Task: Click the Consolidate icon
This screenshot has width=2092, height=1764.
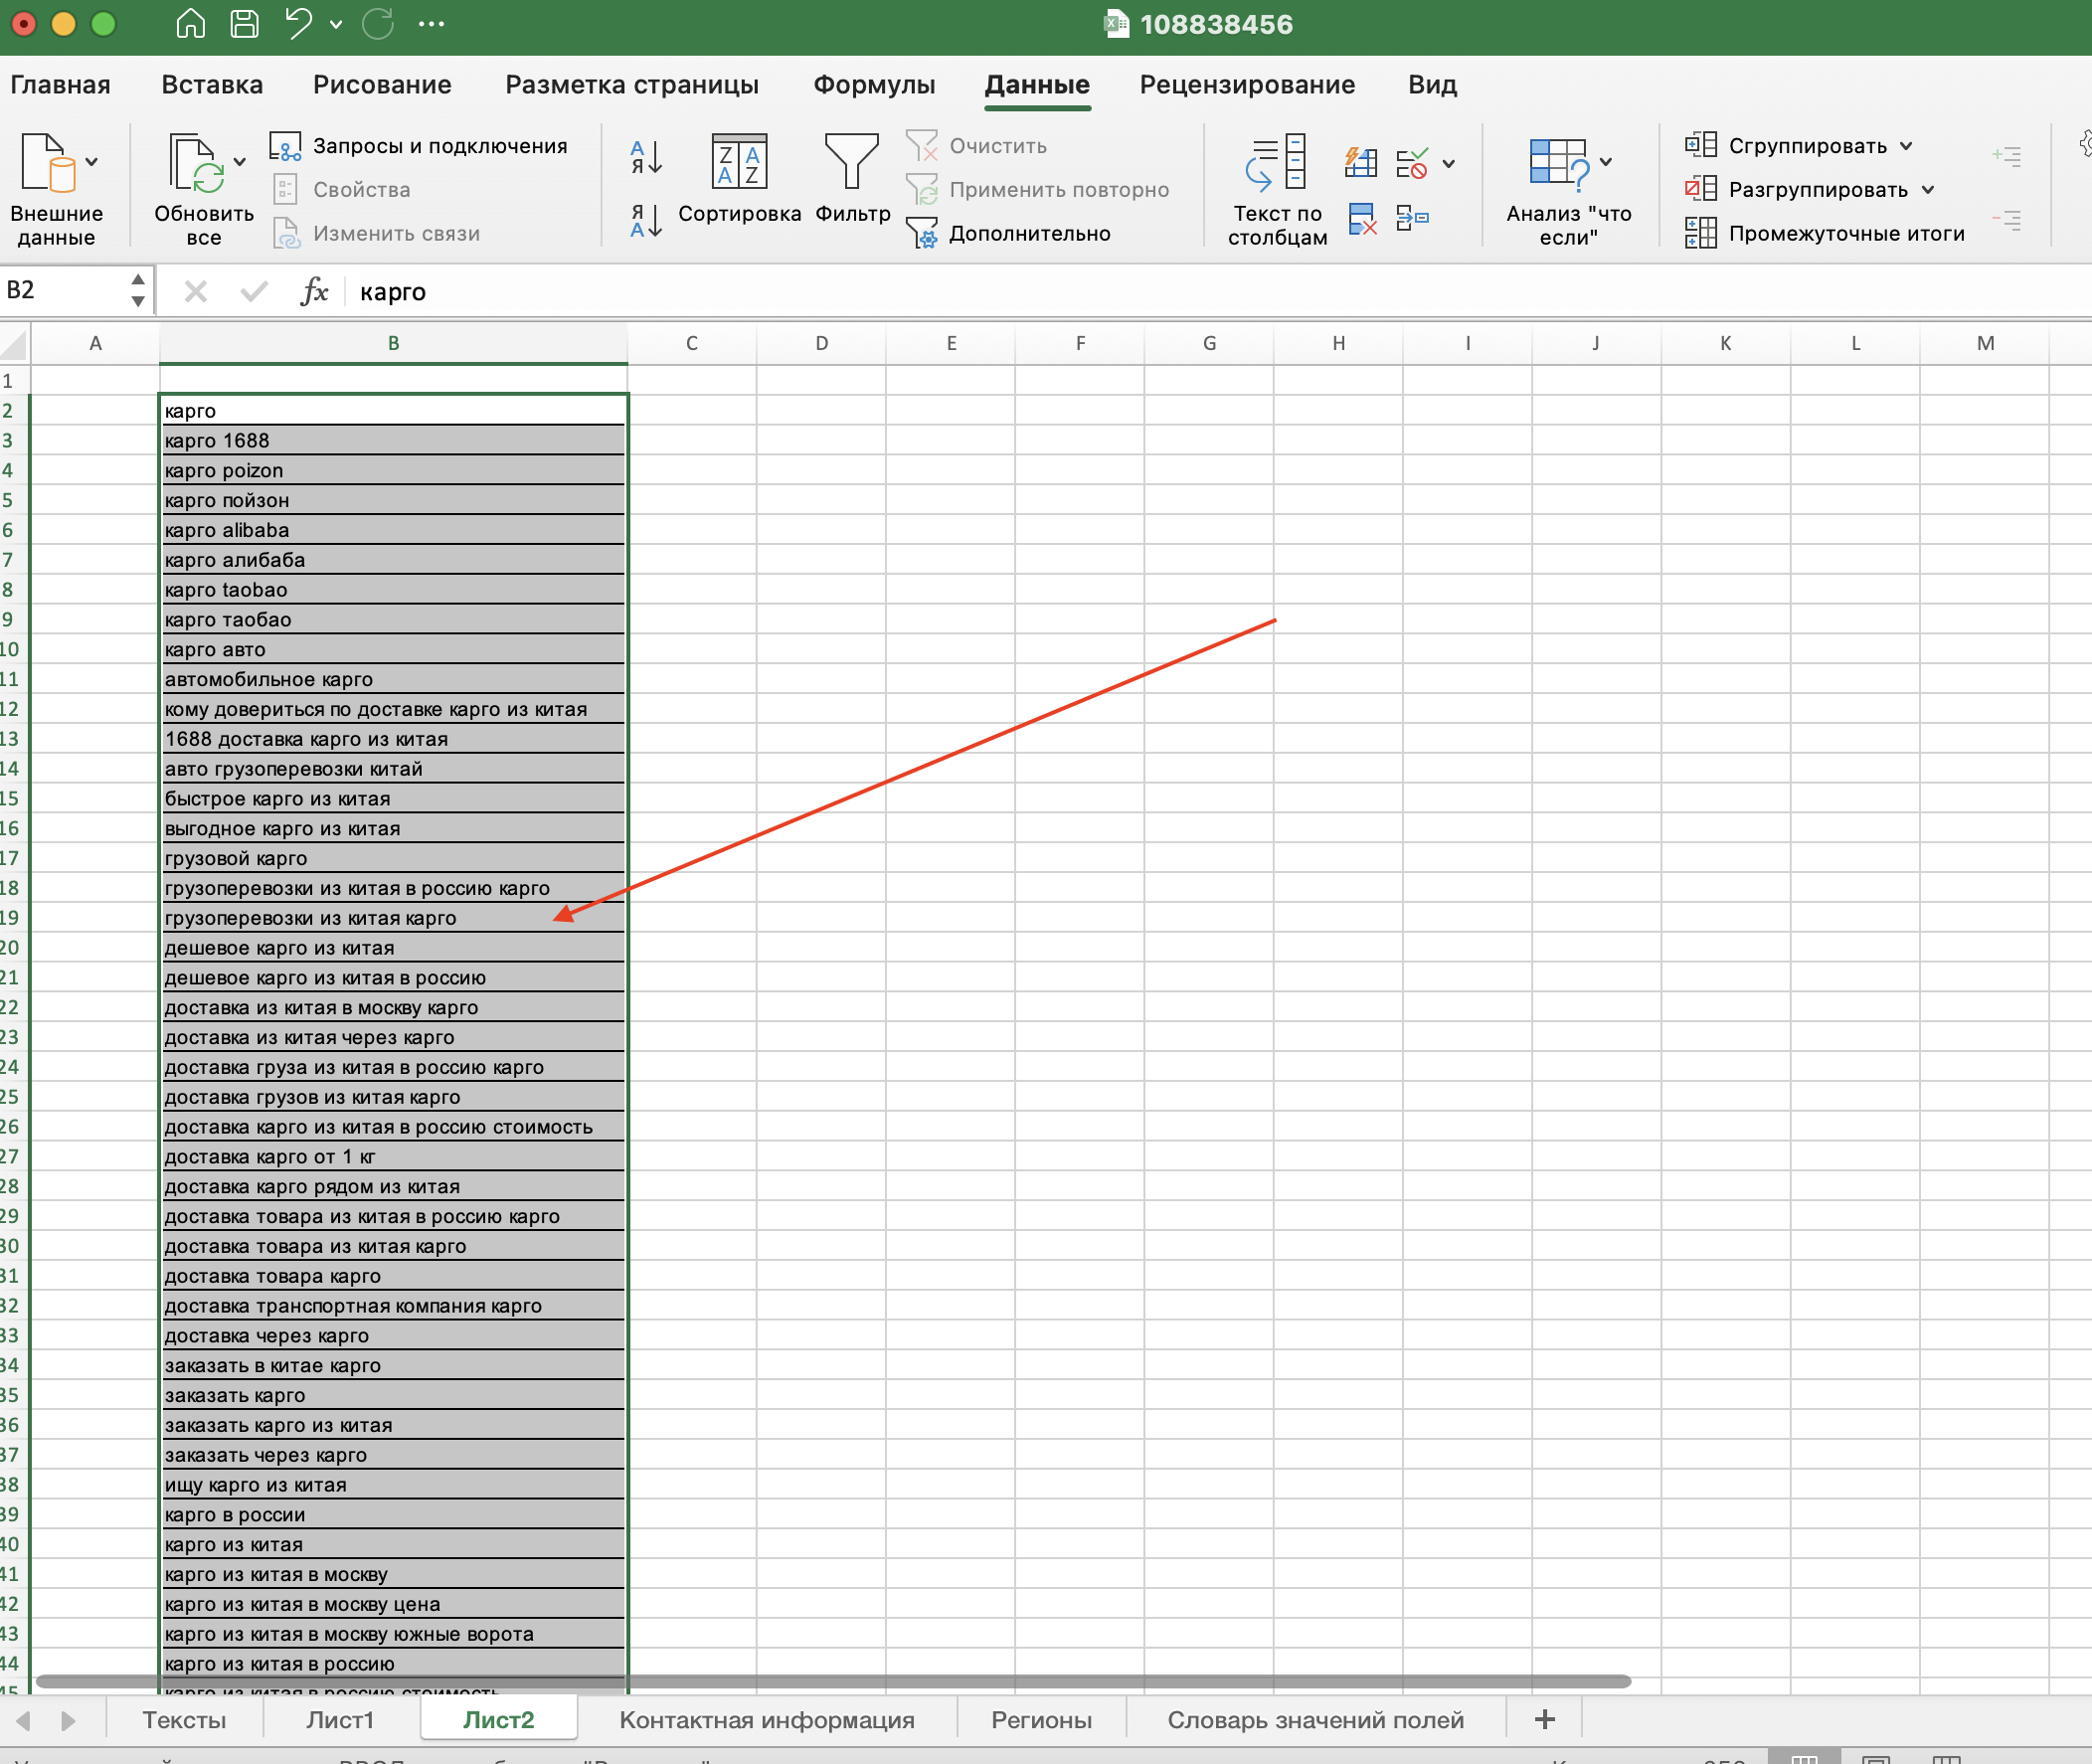Action: 1412,217
